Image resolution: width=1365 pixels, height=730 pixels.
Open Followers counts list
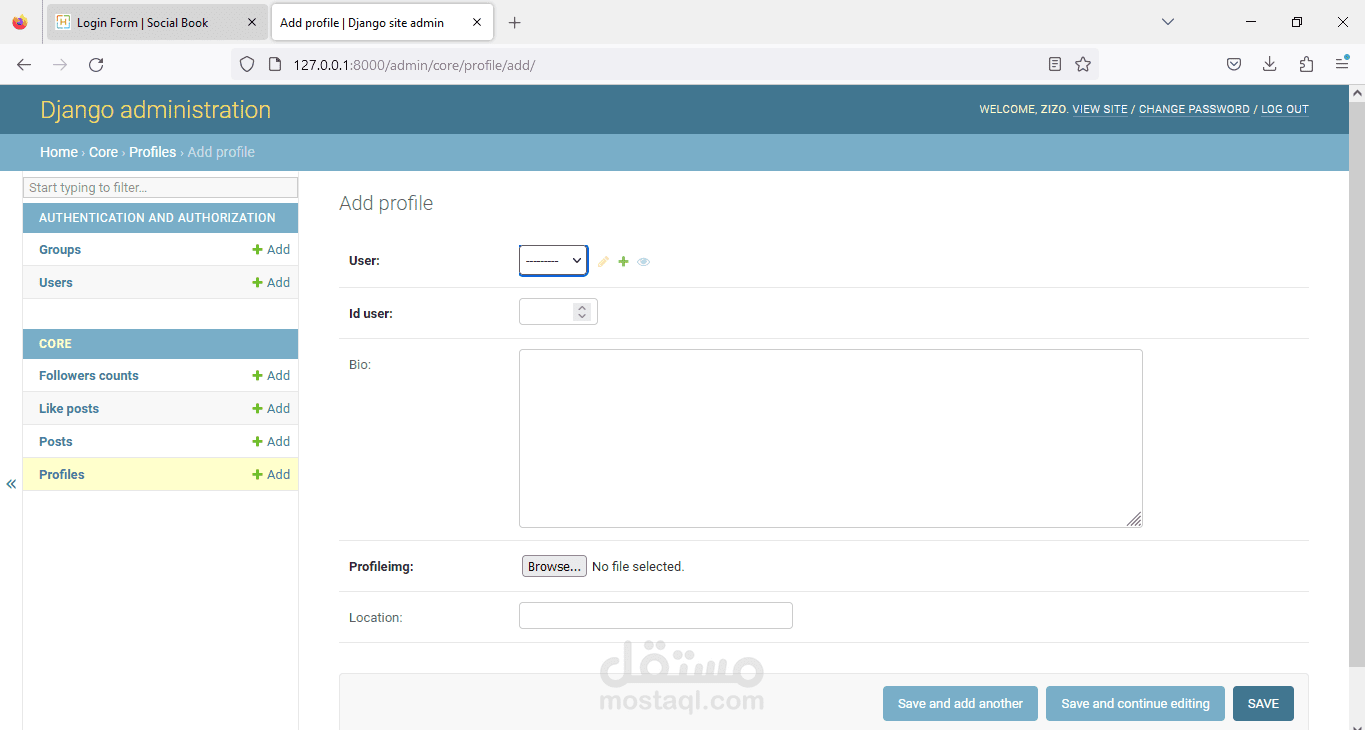click(89, 376)
